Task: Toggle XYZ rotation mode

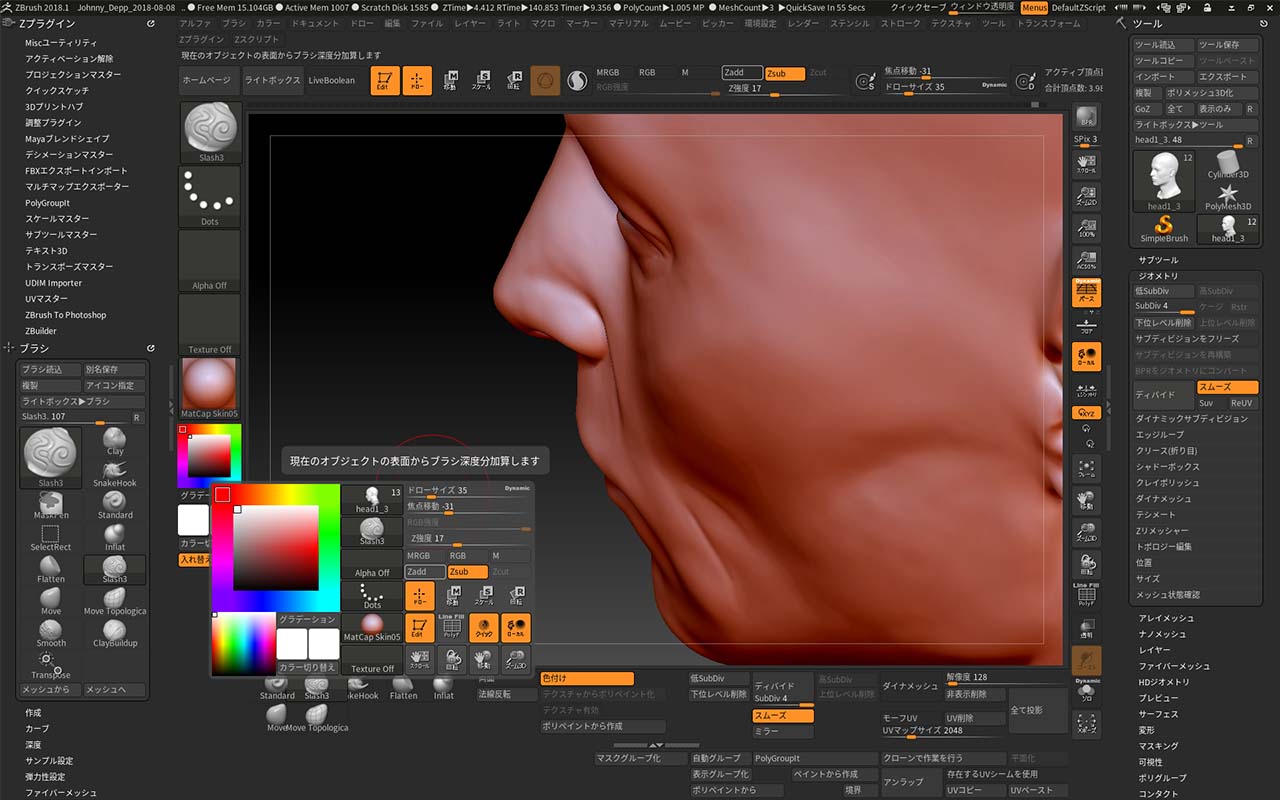Action: point(1086,413)
